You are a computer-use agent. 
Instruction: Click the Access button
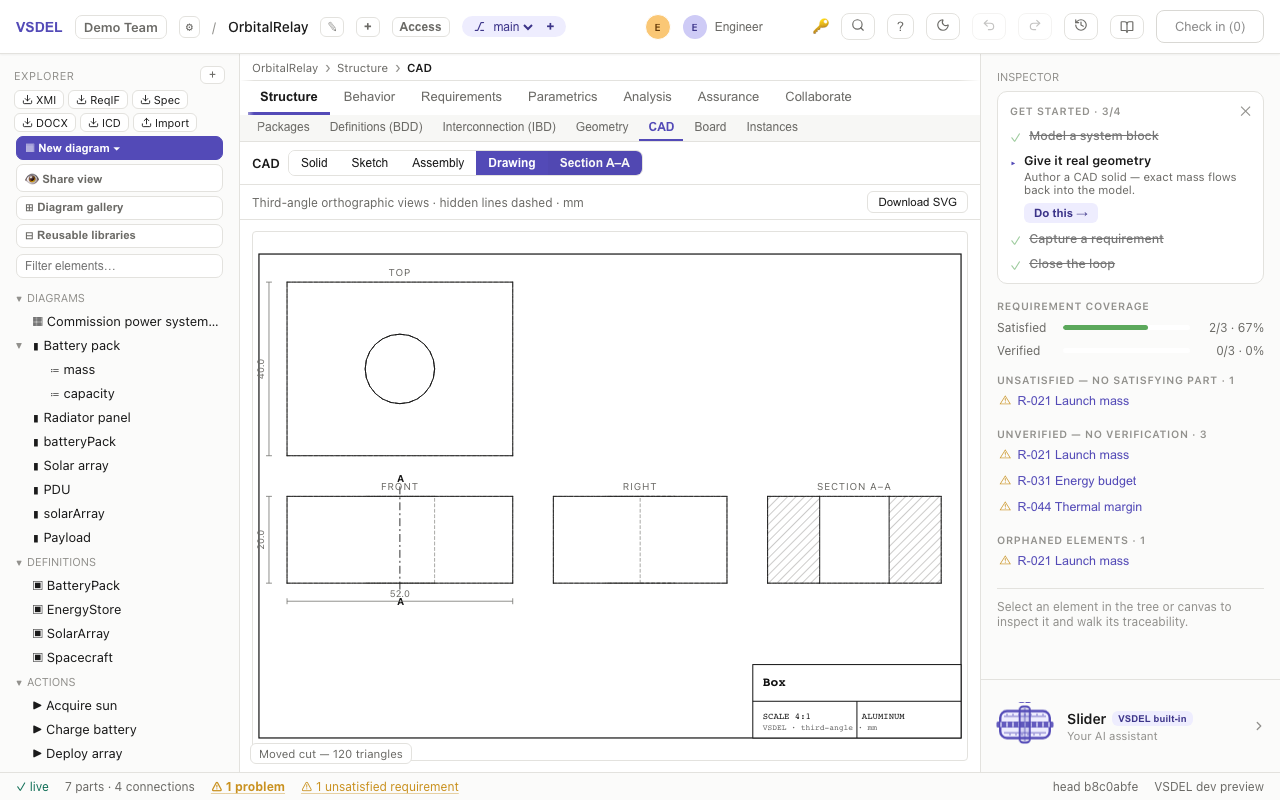click(x=420, y=27)
